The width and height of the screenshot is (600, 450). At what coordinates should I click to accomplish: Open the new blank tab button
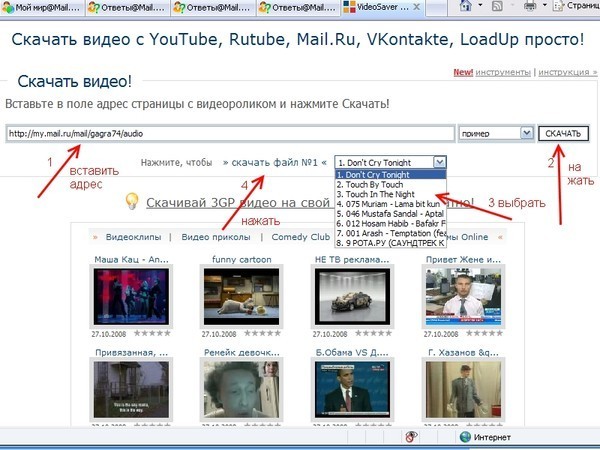point(436,8)
